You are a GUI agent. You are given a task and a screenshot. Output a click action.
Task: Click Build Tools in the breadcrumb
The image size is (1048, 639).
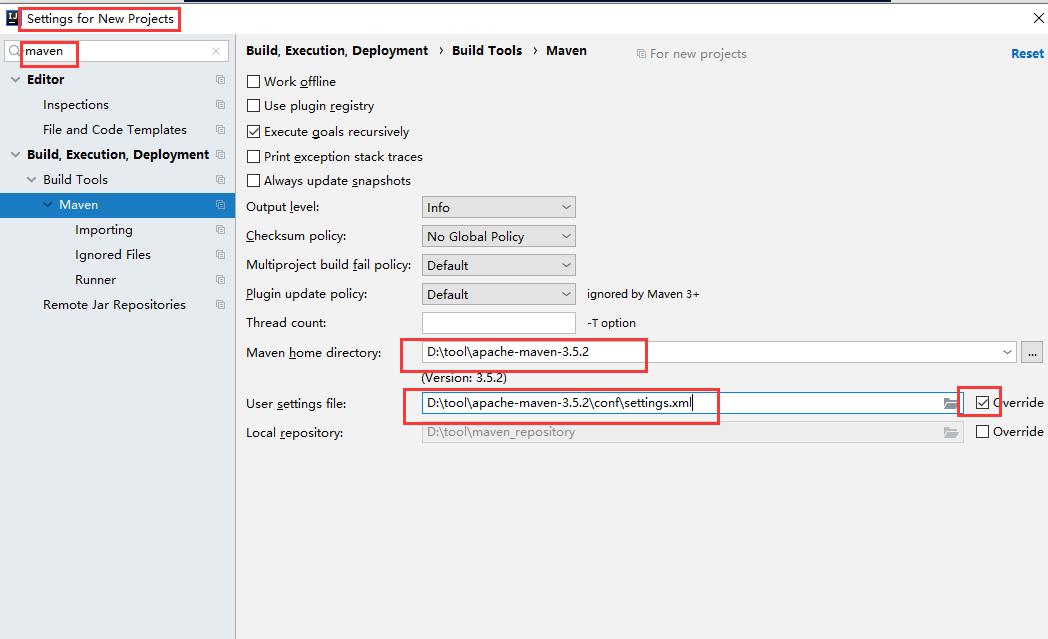coord(487,51)
